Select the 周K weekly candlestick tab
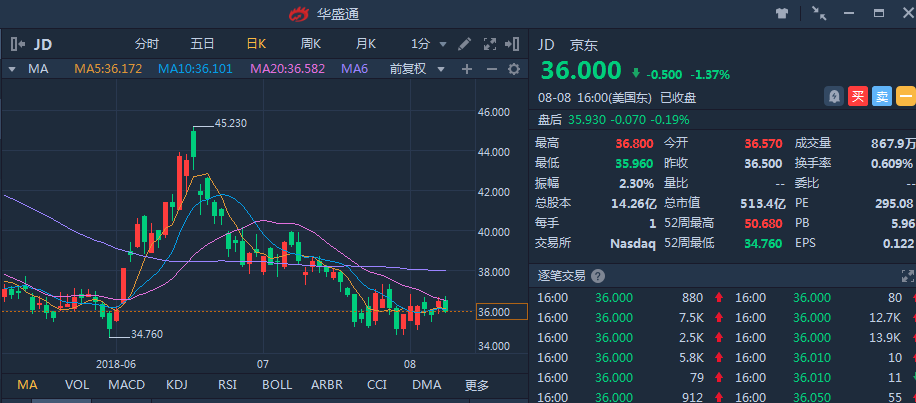Screen dimensions: 916x403 coord(311,44)
